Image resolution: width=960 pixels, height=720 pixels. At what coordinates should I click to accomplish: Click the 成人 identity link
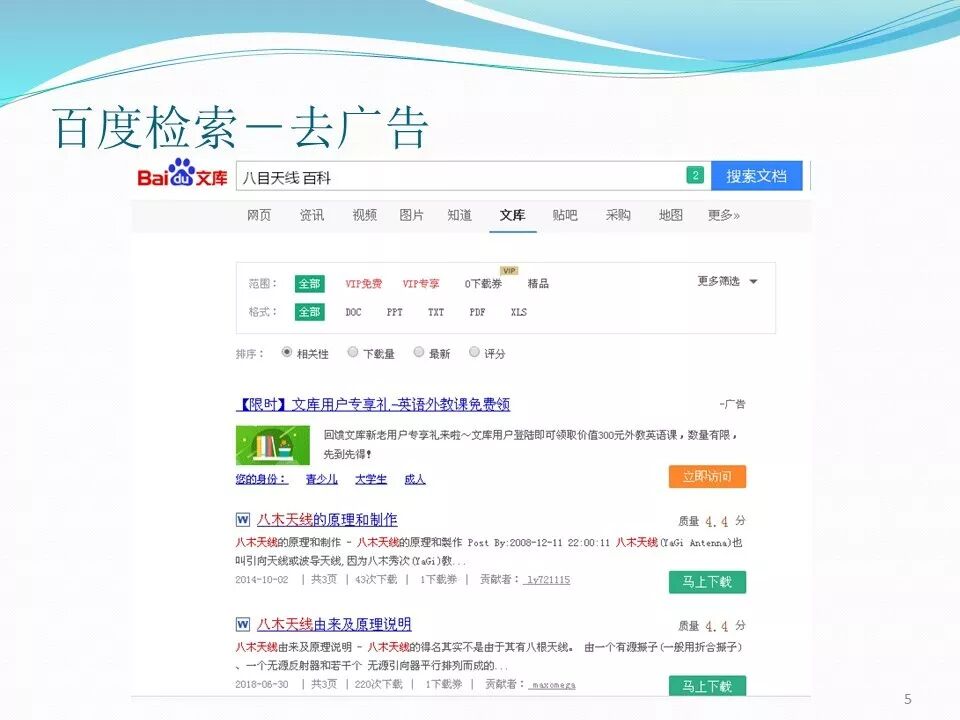tap(414, 479)
